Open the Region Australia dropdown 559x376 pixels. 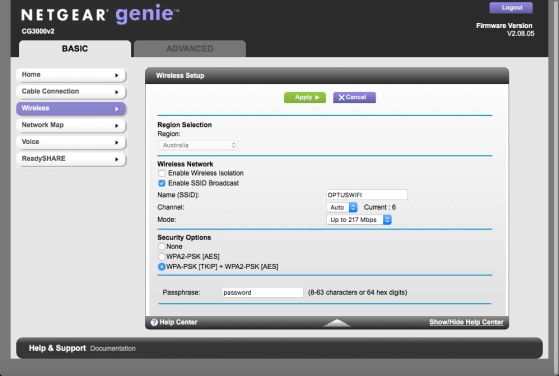(x=198, y=145)
